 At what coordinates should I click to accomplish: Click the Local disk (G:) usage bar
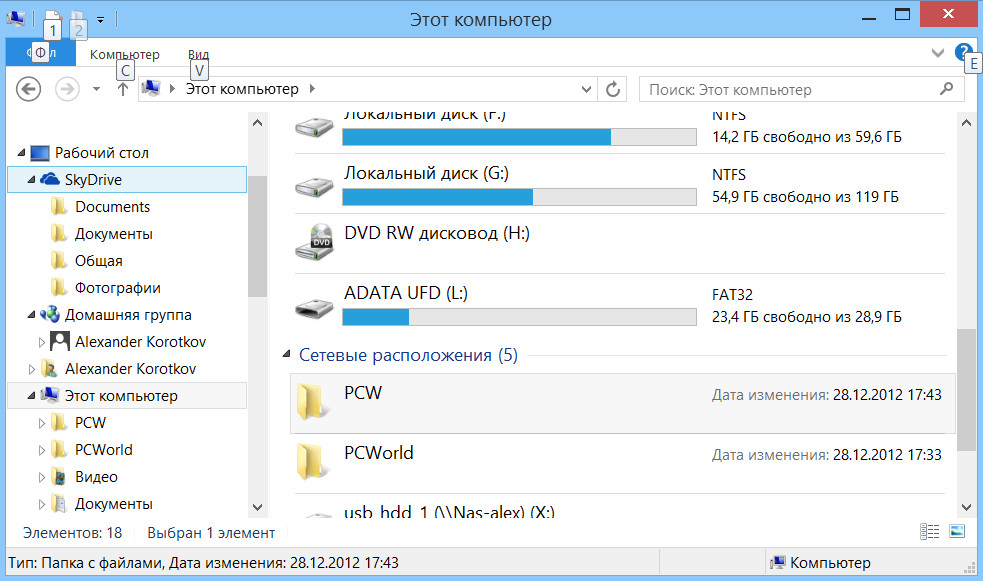[x=519, y=197]
